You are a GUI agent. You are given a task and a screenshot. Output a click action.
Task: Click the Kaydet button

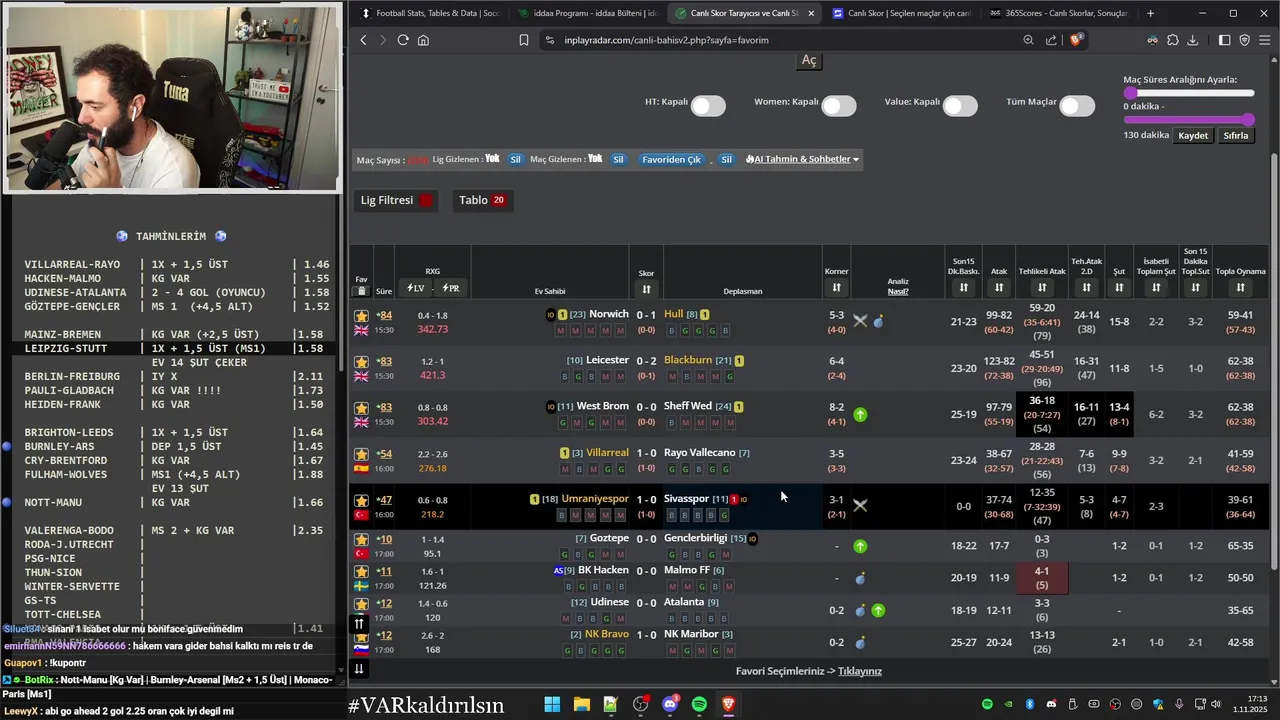[x=1193, y=135]
